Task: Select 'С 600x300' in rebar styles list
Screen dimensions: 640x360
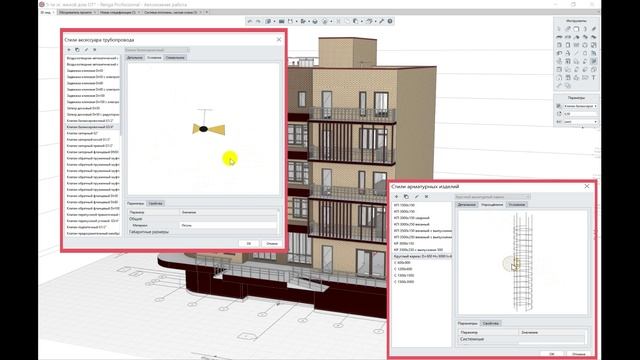Action: [422, 262]
